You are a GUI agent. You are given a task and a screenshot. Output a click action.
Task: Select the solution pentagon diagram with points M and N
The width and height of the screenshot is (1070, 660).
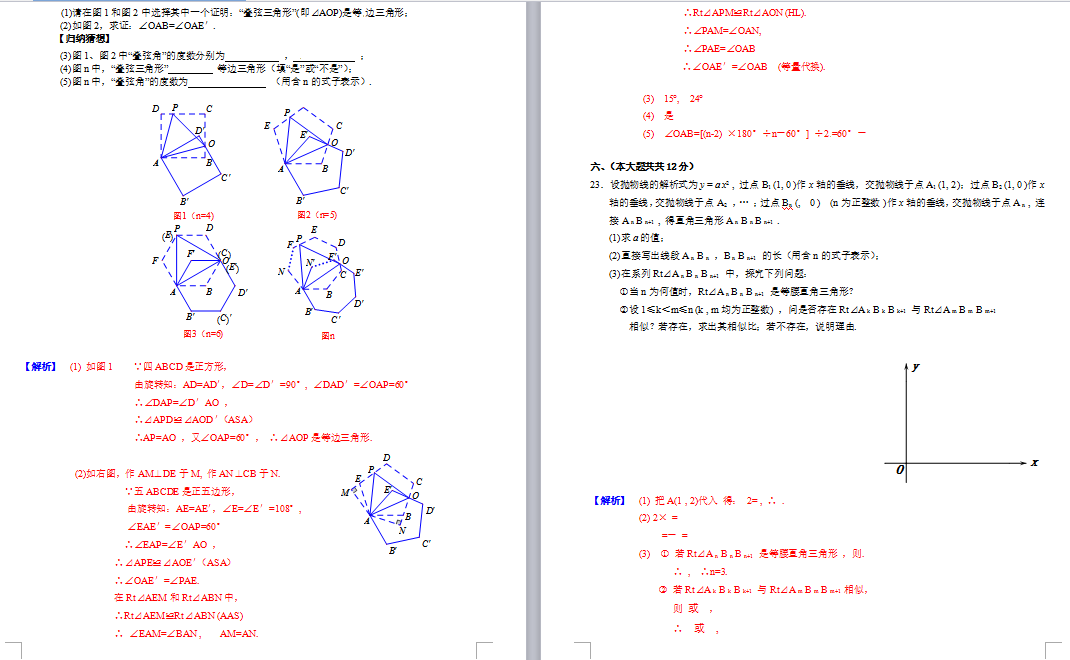pos(388,504)
